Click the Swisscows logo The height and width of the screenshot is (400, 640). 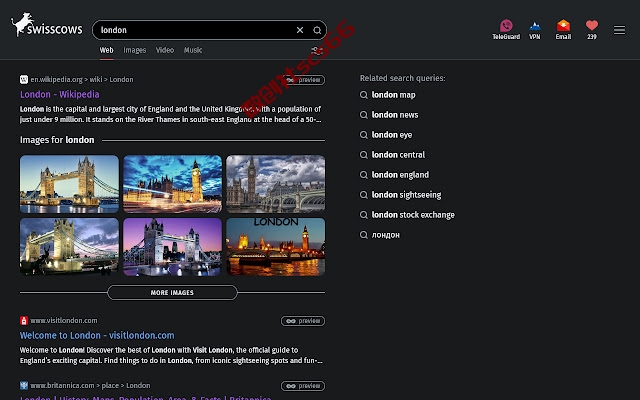[x=47, y=25]
